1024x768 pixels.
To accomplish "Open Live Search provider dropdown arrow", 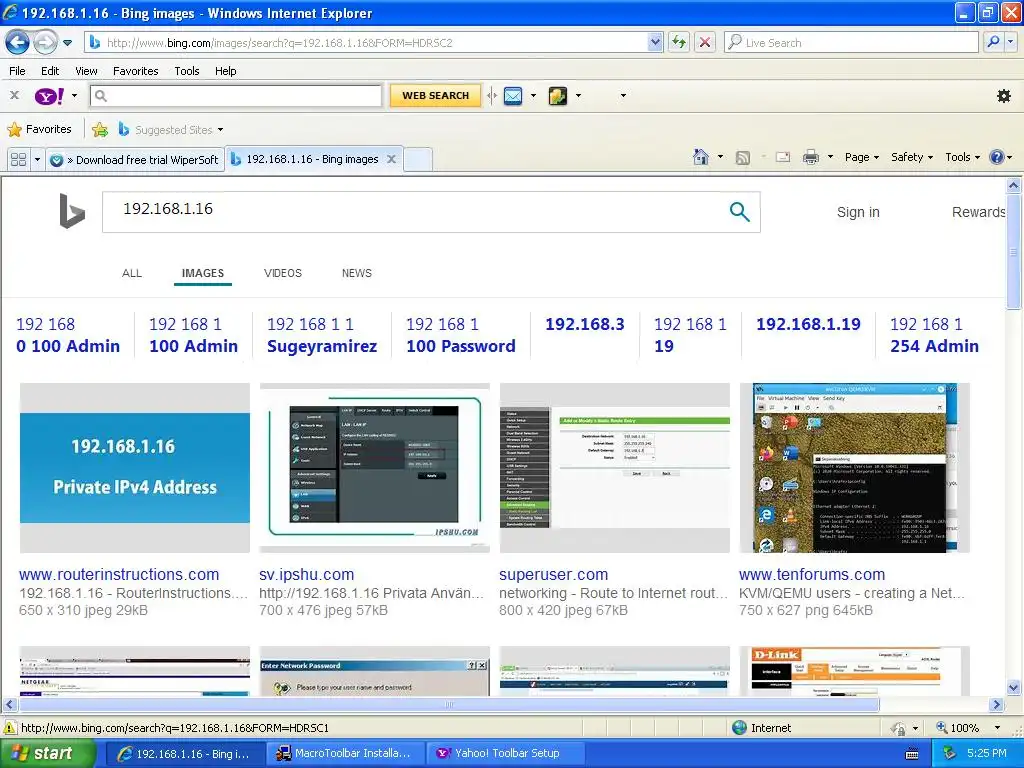I will pyautogui.click(x=1011, y=43).
